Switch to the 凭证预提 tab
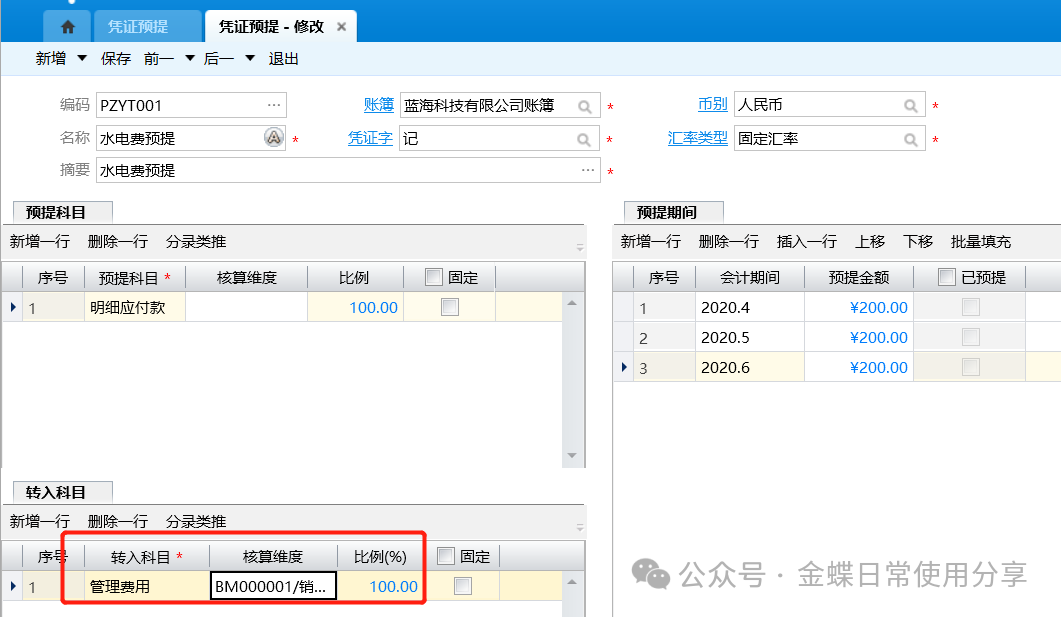1061x617 pixels. (x=138, y=27)
